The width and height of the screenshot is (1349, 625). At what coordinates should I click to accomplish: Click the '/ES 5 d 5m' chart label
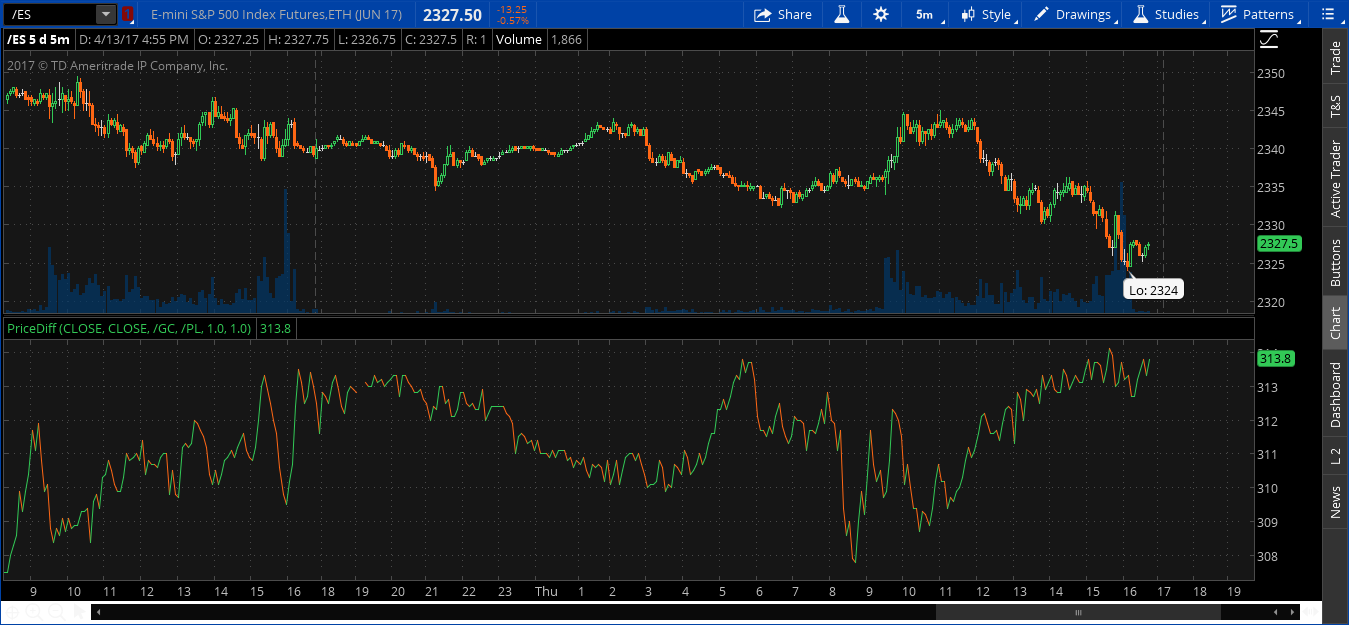(x=39, y=40)
